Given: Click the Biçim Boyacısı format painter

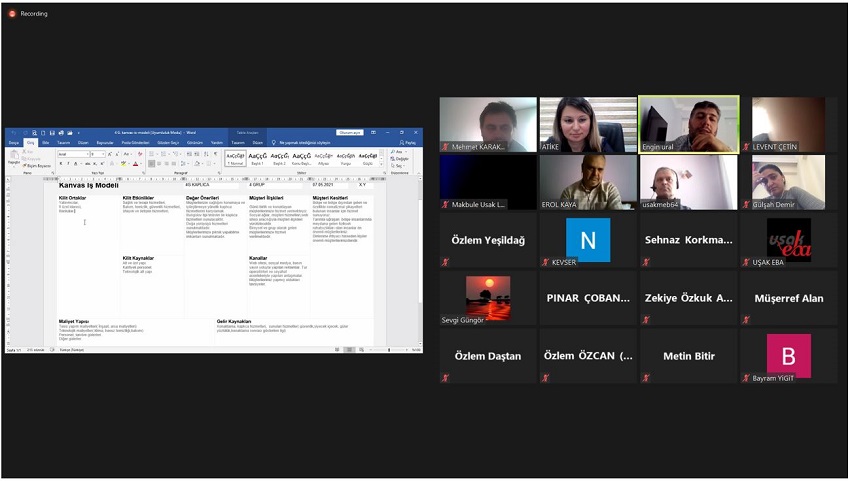Looking at the screenshot, I should click(35, 166).
